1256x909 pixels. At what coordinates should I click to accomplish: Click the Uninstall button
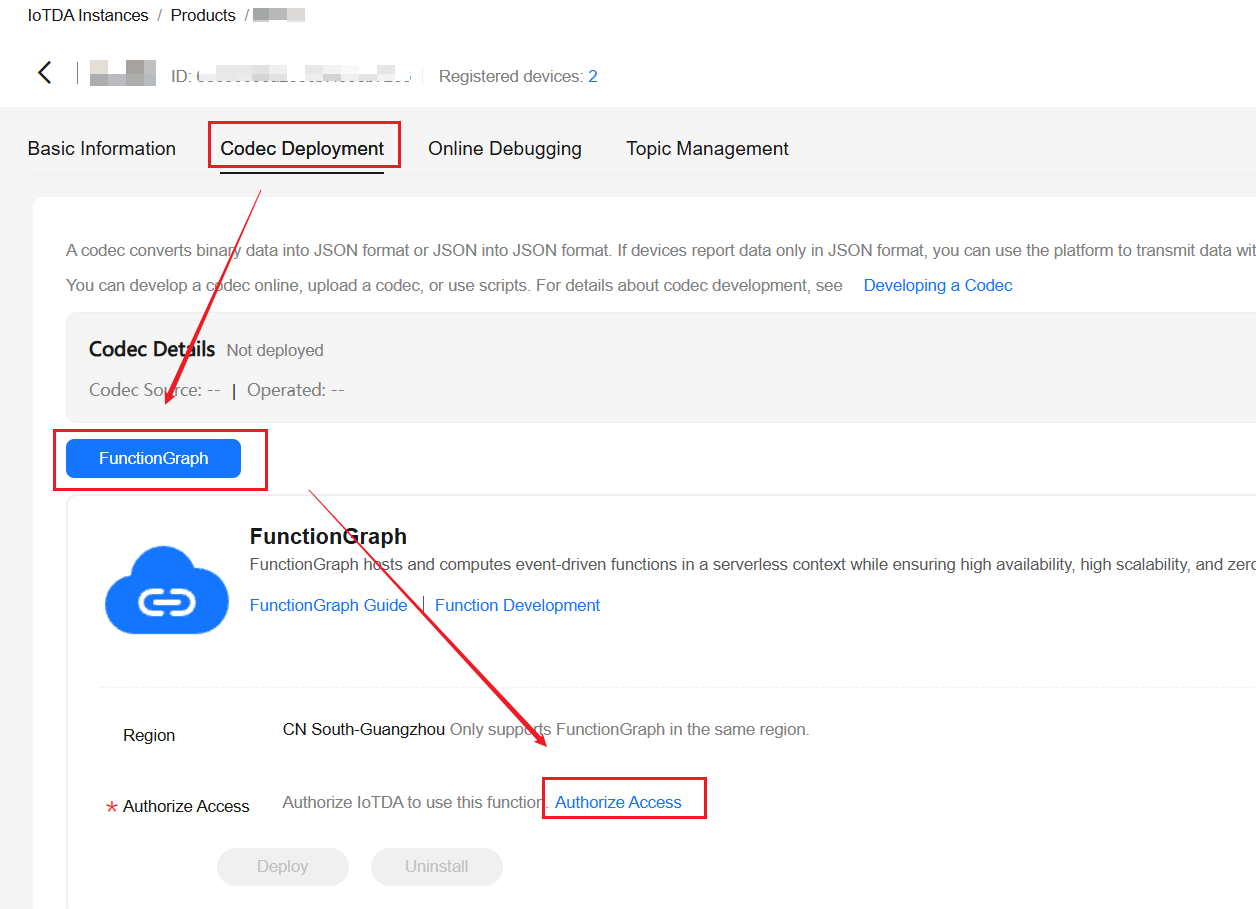[x=437, y=866]
